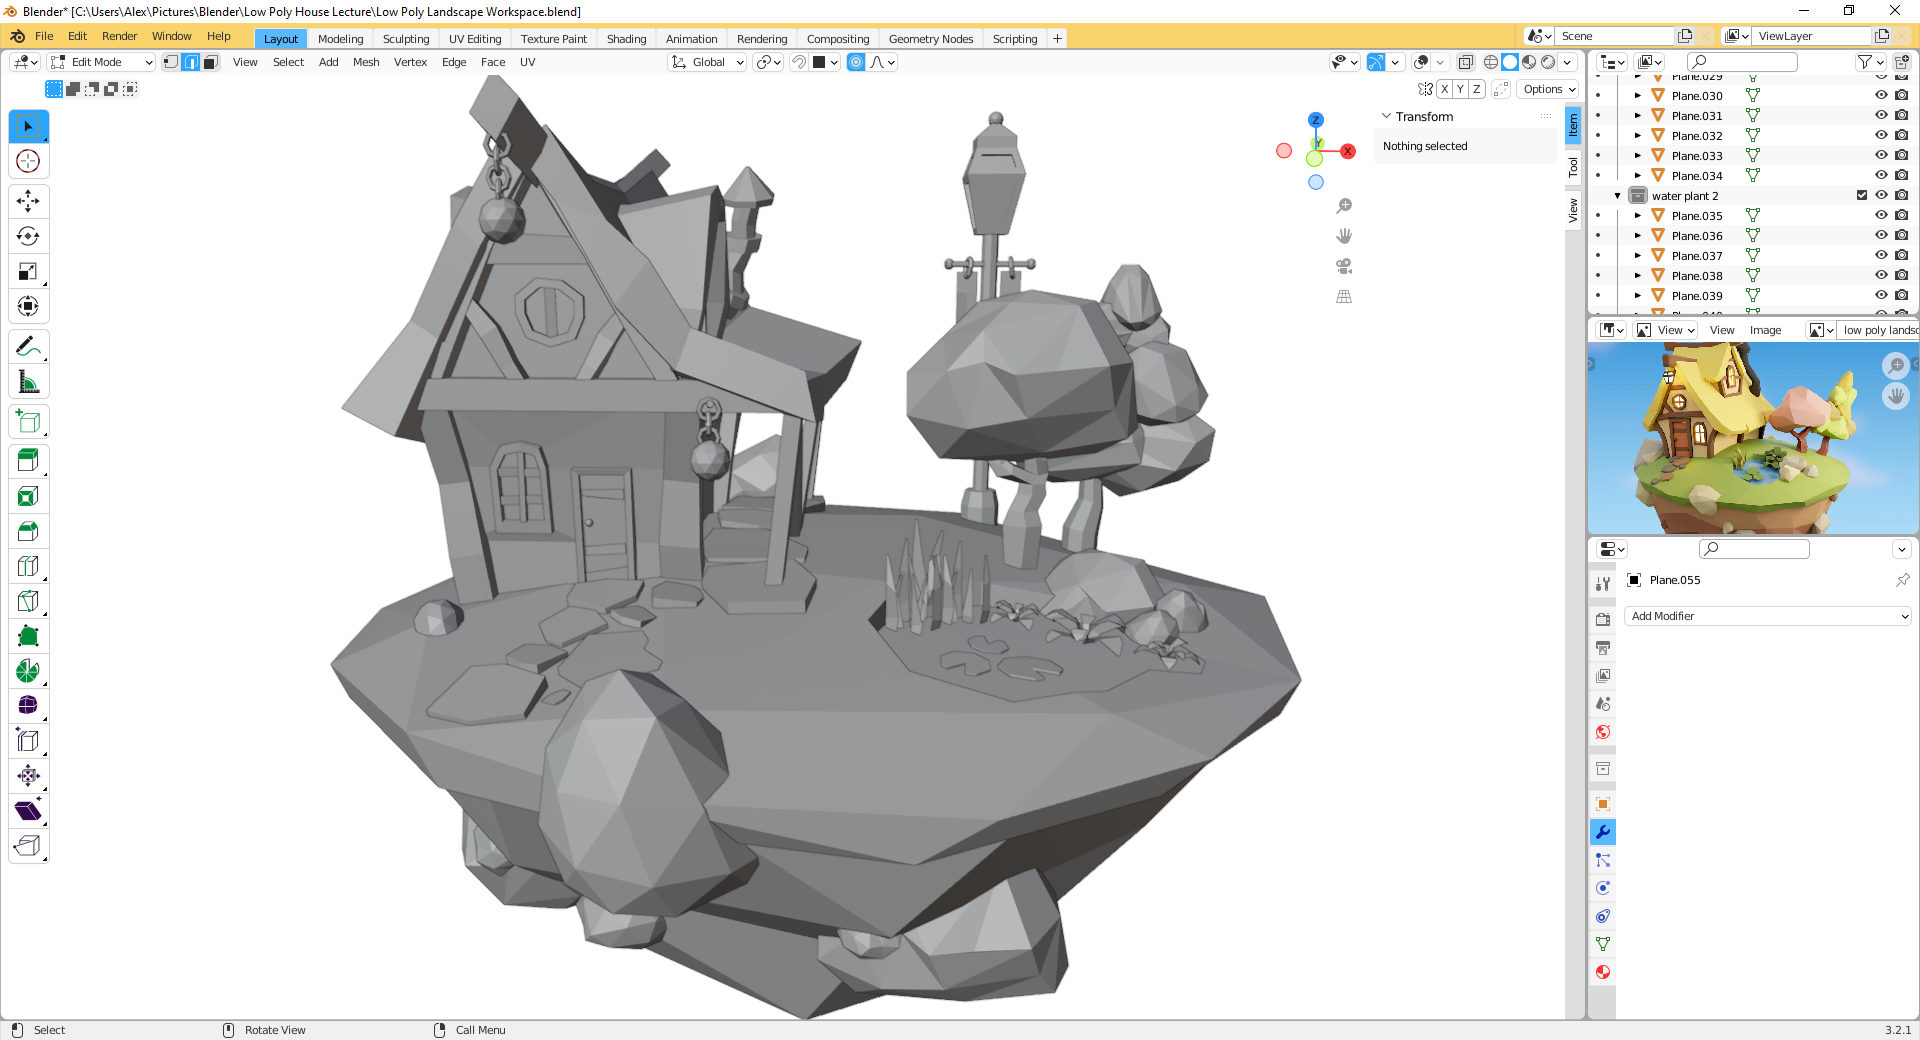Open the viewport Options dropdown
This screenshot has height=1040, width=1920.
click(1549, 89)
